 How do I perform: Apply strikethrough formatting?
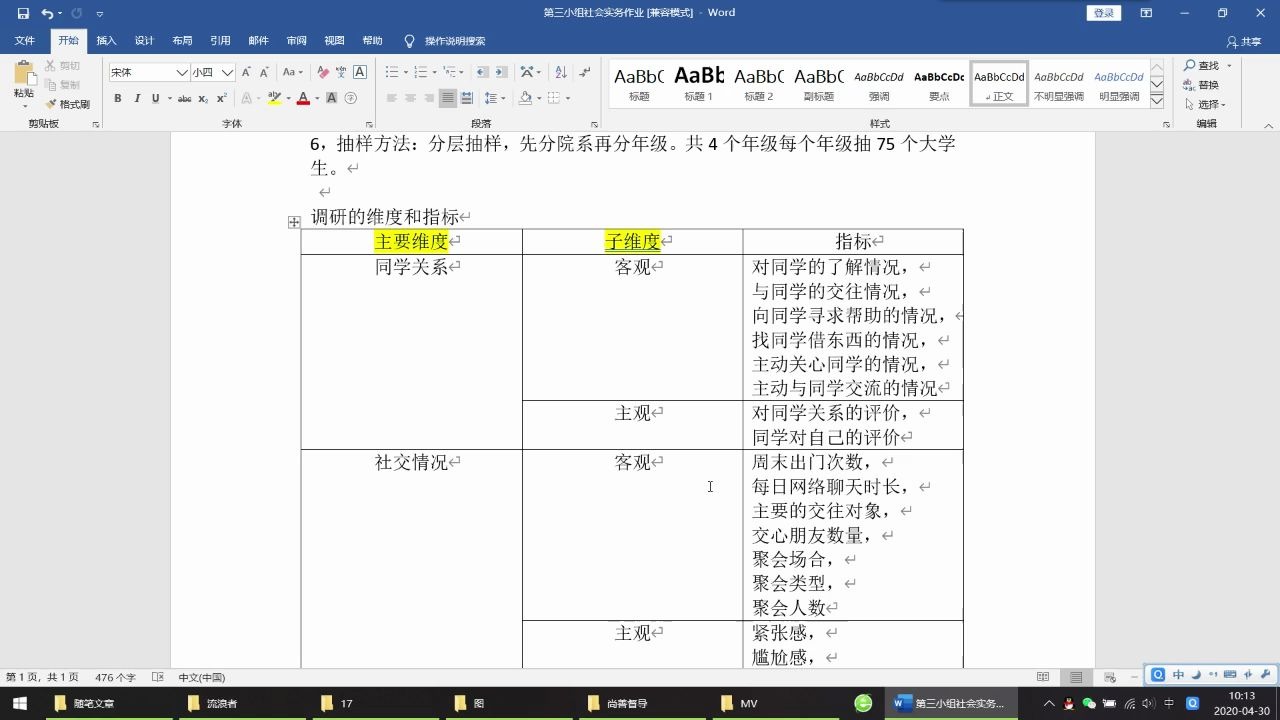tap(184, 98)
